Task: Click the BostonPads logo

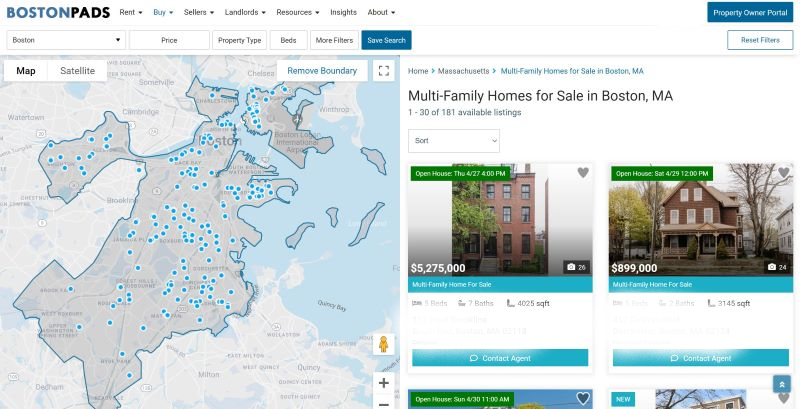Action: click(x=58, y=12)
